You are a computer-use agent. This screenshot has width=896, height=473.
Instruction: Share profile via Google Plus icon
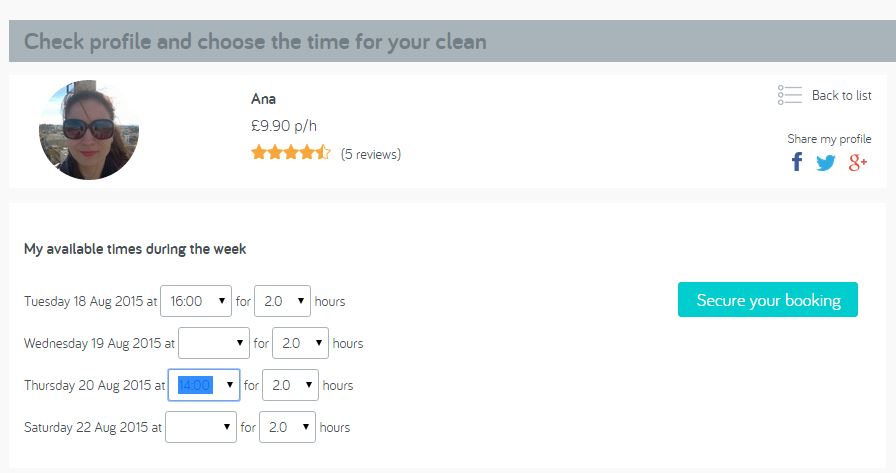point(858,163)
